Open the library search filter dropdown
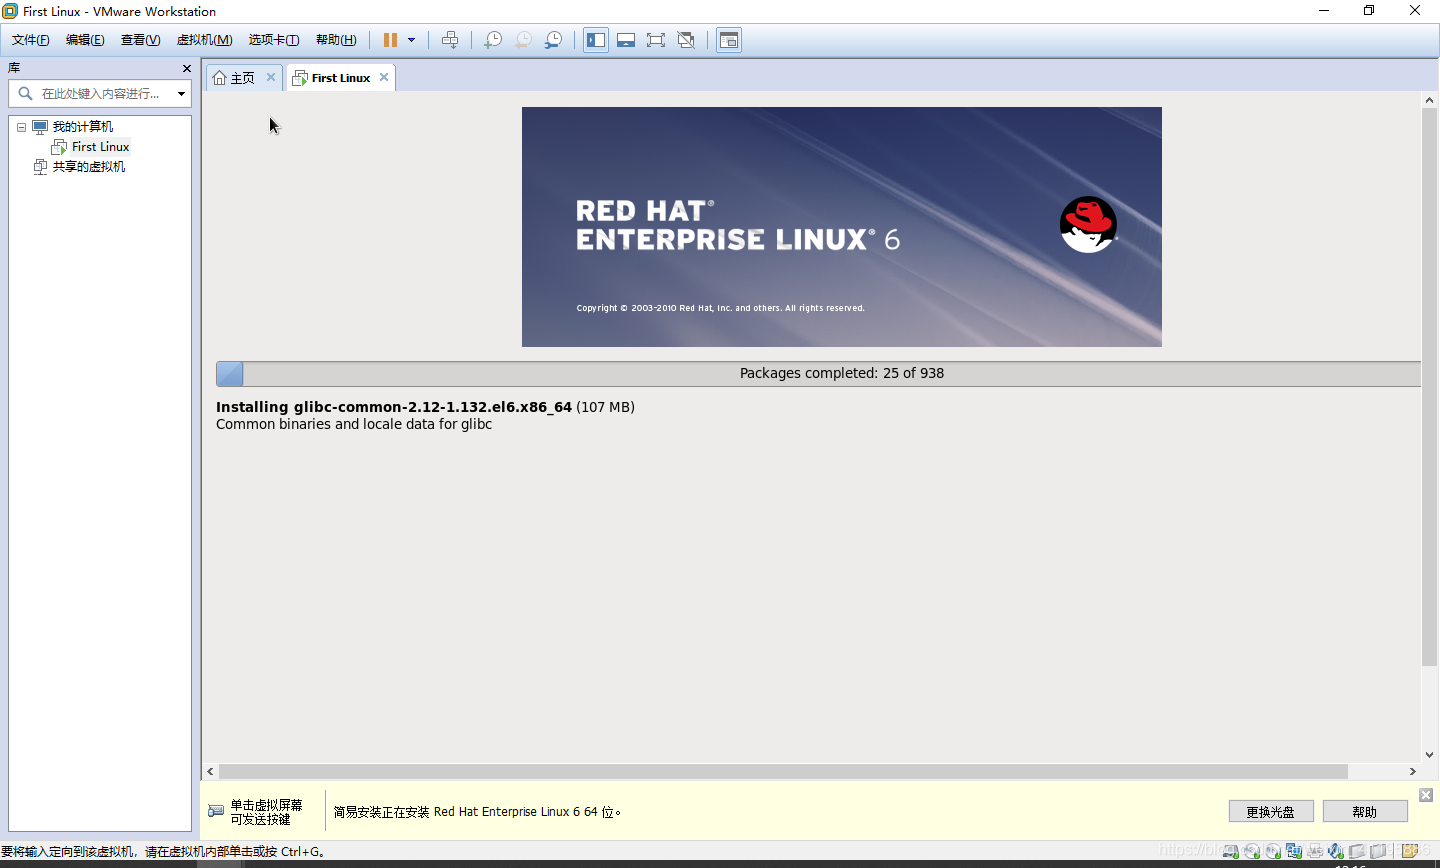 [181, 93]
